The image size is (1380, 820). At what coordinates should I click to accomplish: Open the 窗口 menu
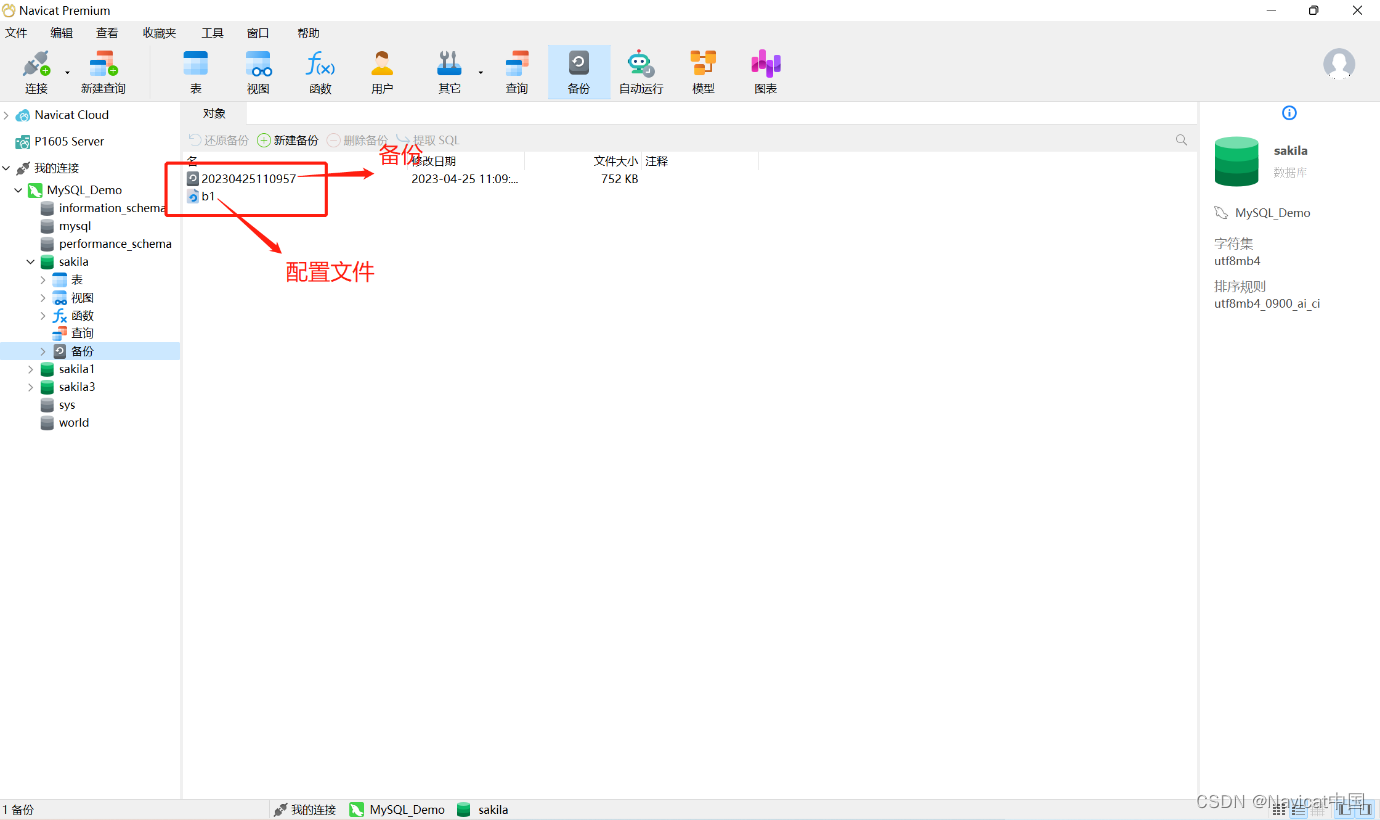258,33
